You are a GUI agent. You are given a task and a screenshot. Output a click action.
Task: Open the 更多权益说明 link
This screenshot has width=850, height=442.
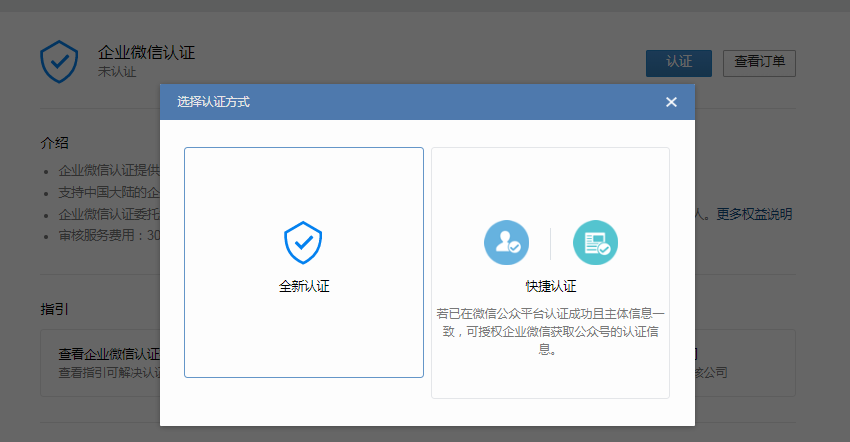pyautogui.click(x=754, y=214)
